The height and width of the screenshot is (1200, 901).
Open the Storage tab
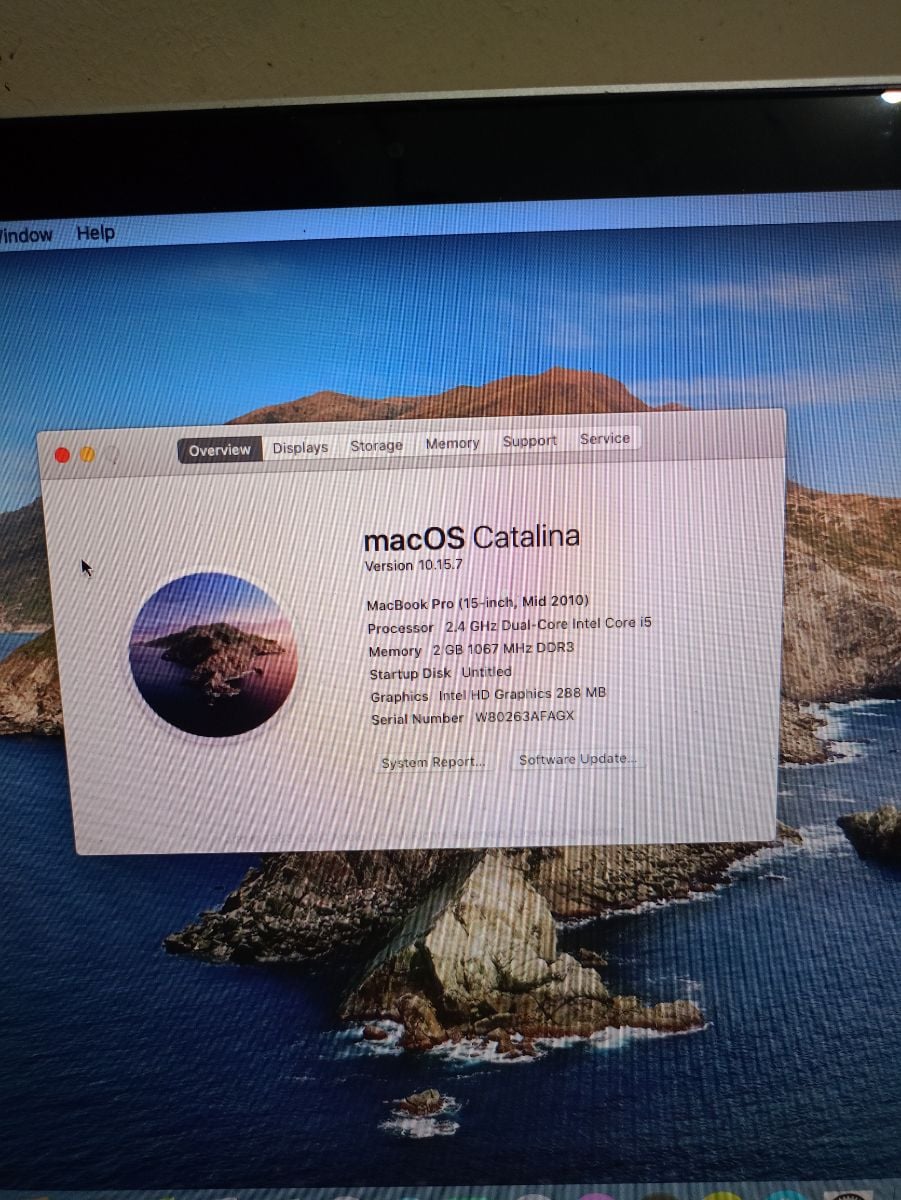(376, 446)
